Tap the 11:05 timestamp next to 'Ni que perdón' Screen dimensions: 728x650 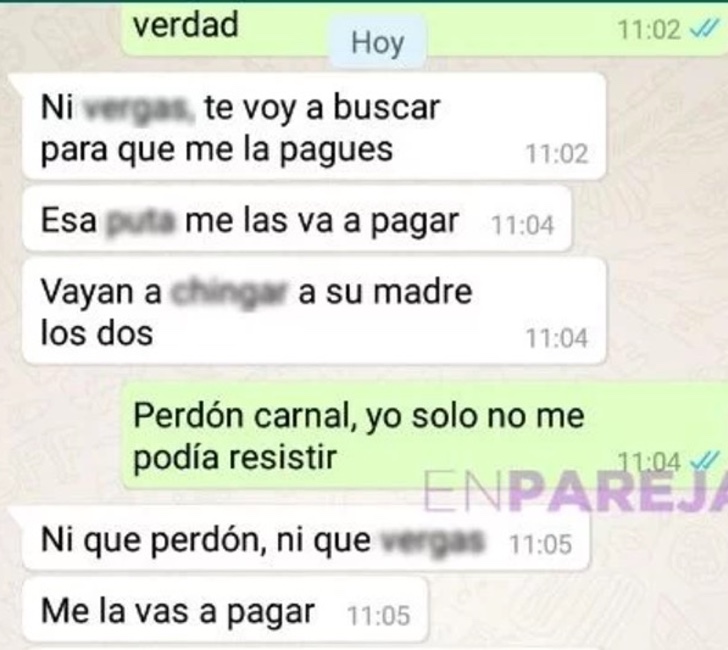pyautogui.click(x=540, y=544)
